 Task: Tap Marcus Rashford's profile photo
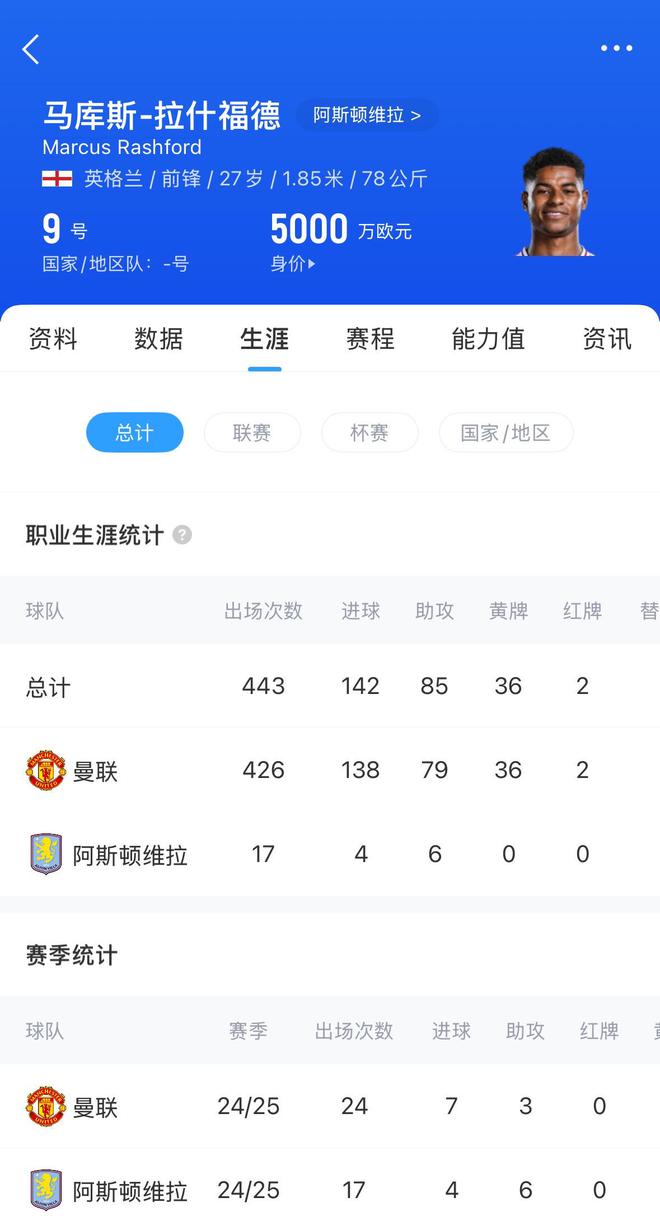coord(556,203)
